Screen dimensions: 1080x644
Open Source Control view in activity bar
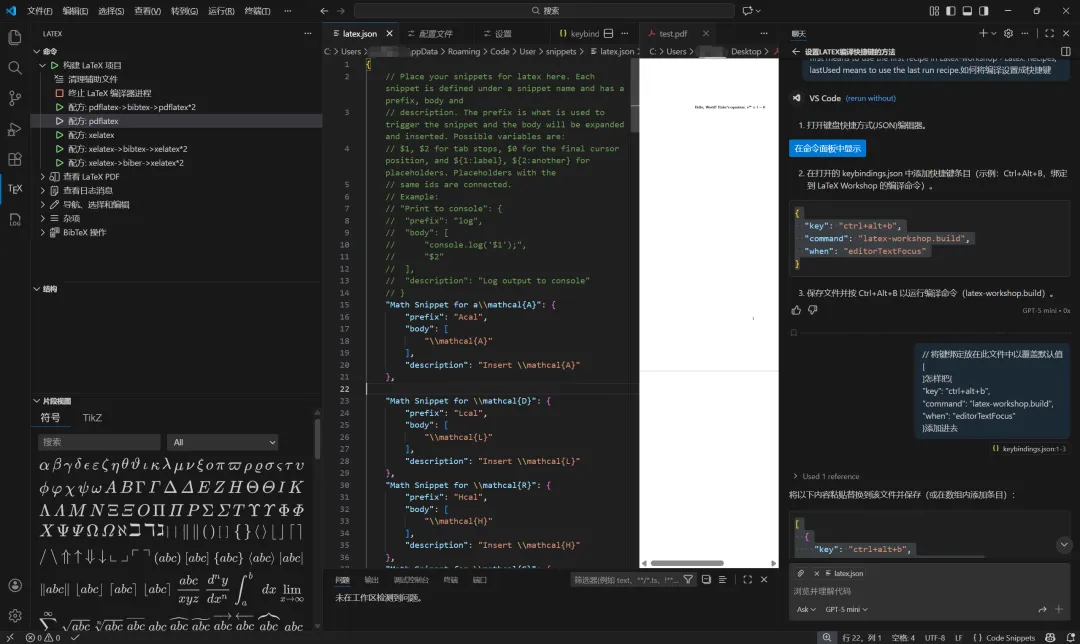coord(15,98)
